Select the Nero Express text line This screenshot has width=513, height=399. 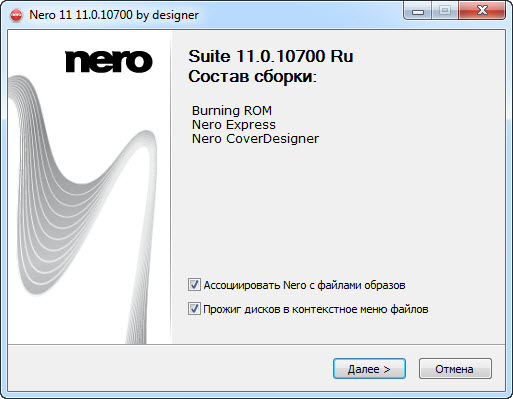234,125
